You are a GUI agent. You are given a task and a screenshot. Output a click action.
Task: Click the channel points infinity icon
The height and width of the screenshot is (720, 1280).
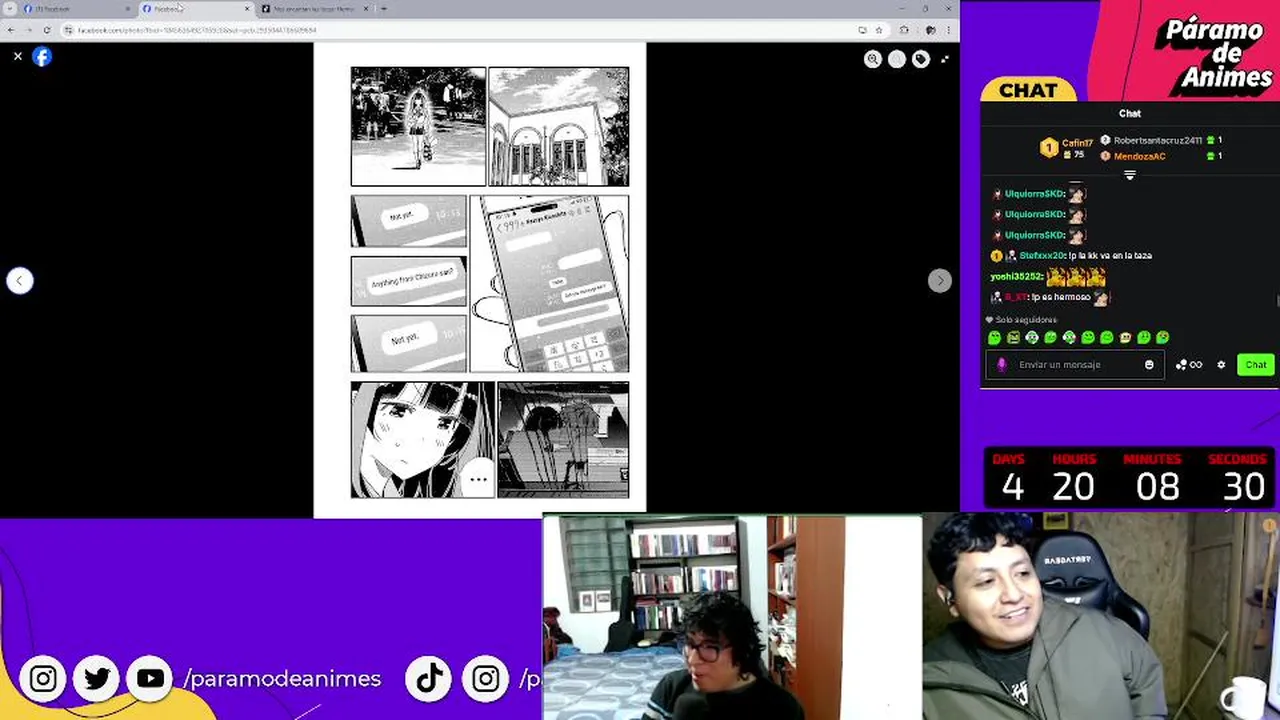[1190, 365]
